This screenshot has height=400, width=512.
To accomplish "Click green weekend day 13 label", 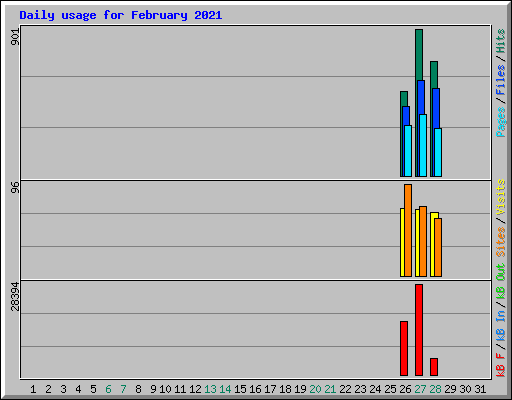I will [210, 389].
